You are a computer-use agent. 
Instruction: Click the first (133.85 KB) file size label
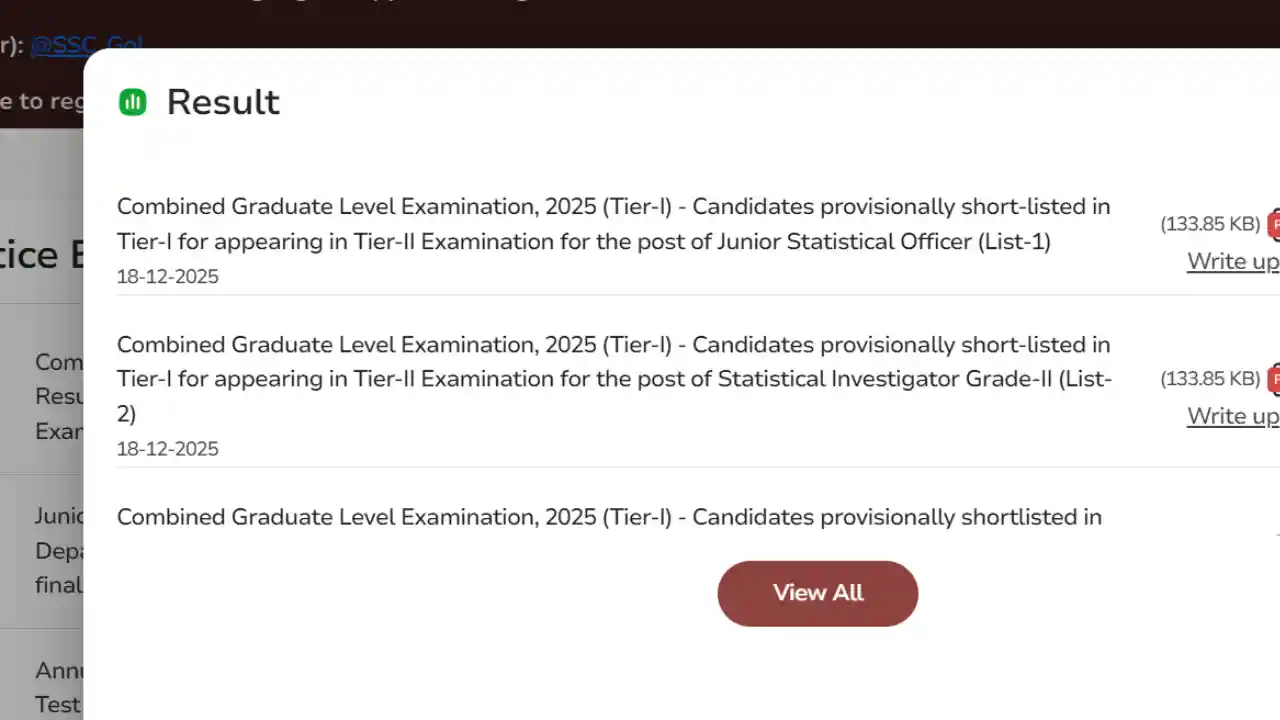(1210, 224)
